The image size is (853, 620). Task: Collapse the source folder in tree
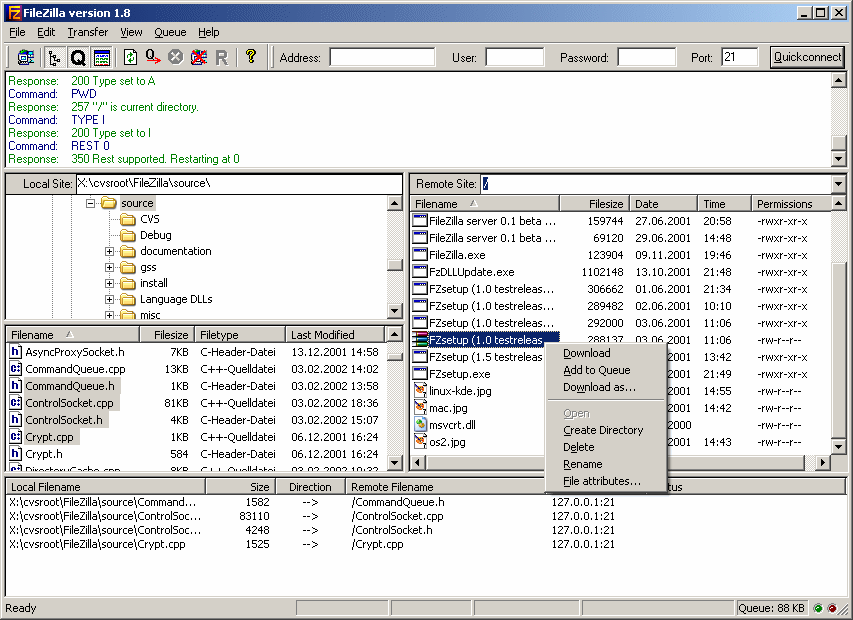click(x=91, y=203)
